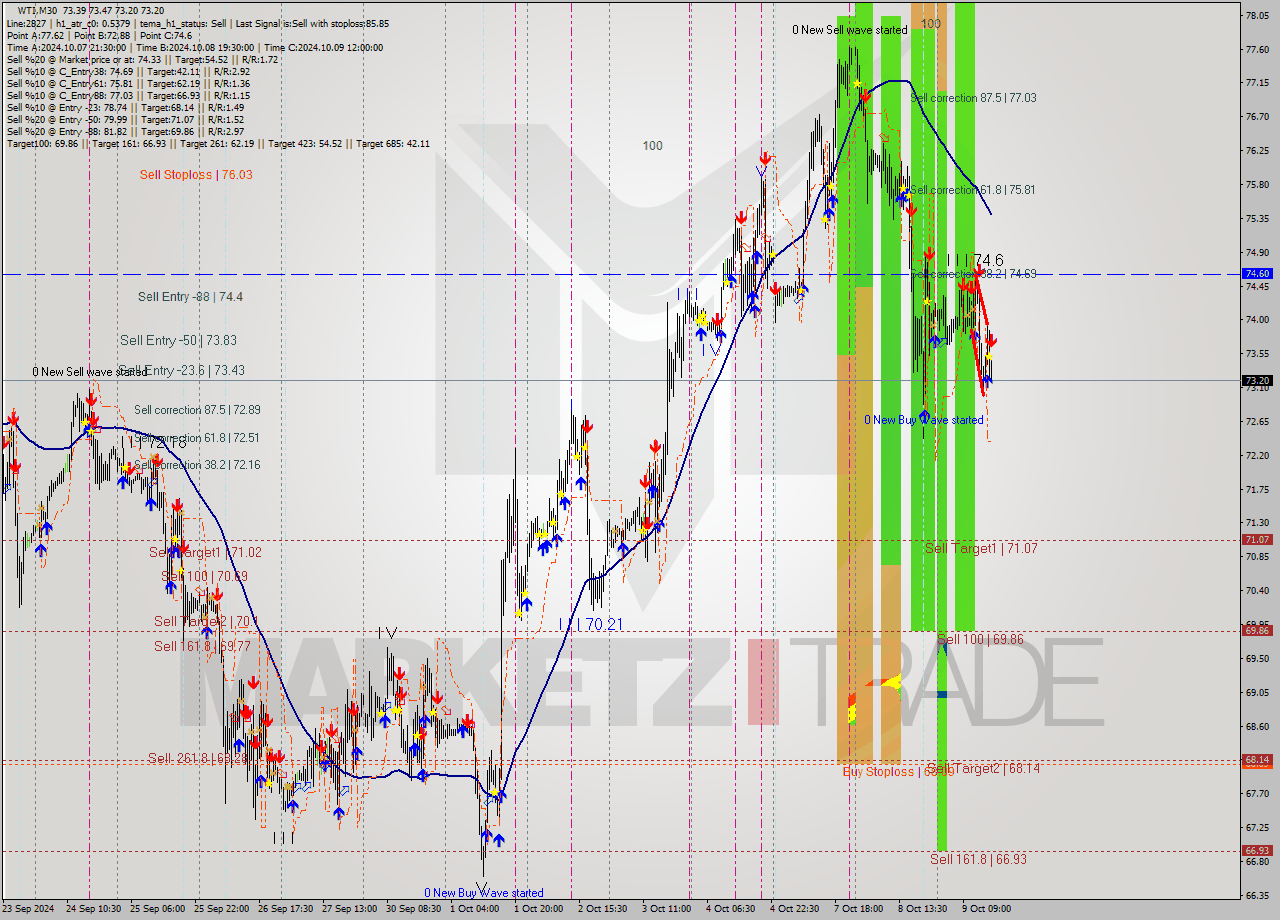Select 'Sell correction 87.5 | 72.89' text
The width and height of the screenshot is (1280, 920).
point(197,410)
